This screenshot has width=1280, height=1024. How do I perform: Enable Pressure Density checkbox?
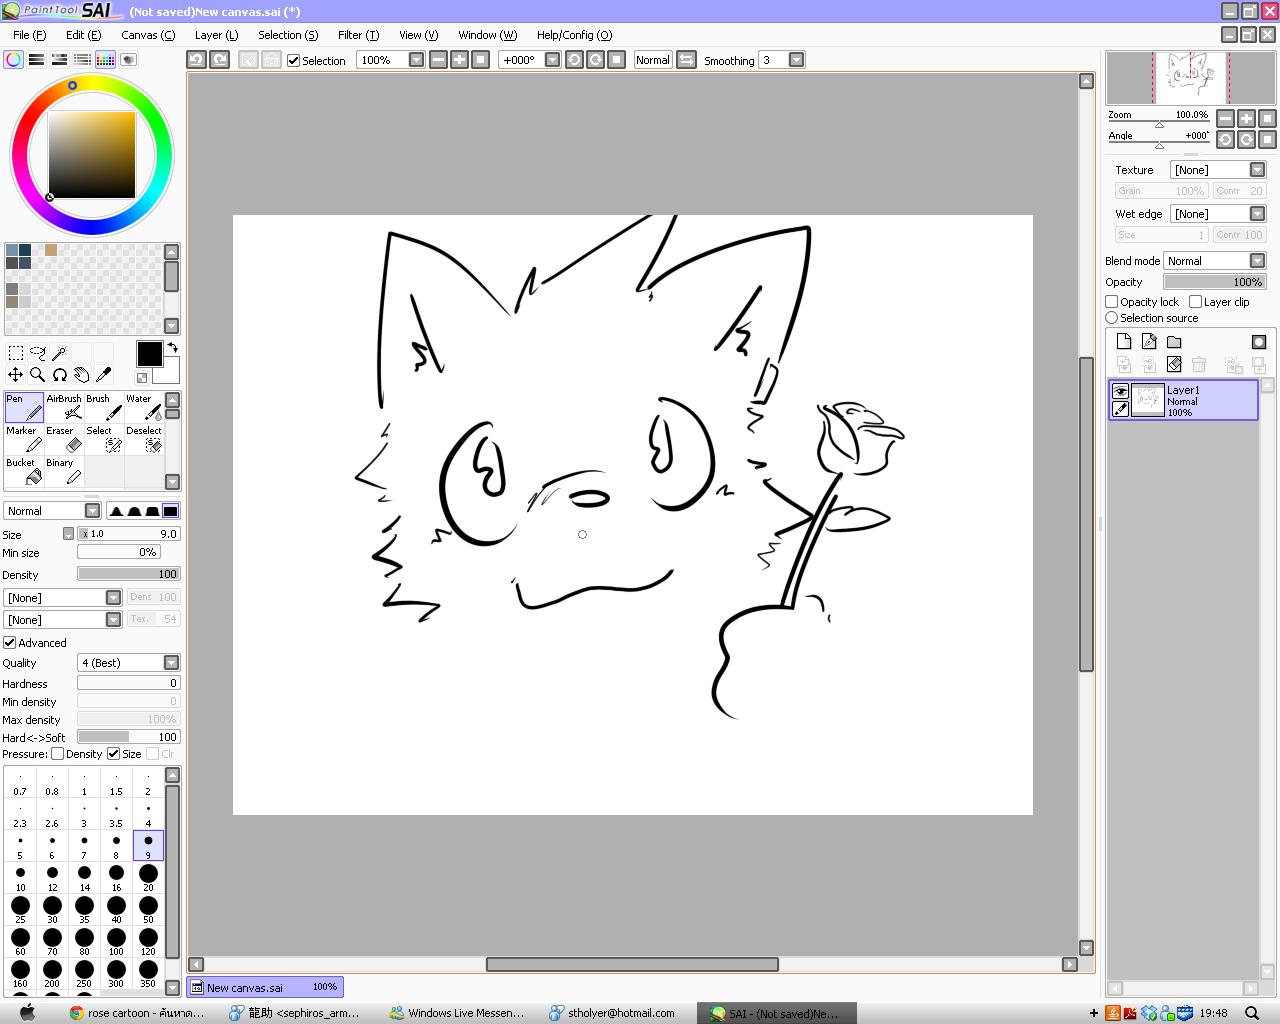58,754
